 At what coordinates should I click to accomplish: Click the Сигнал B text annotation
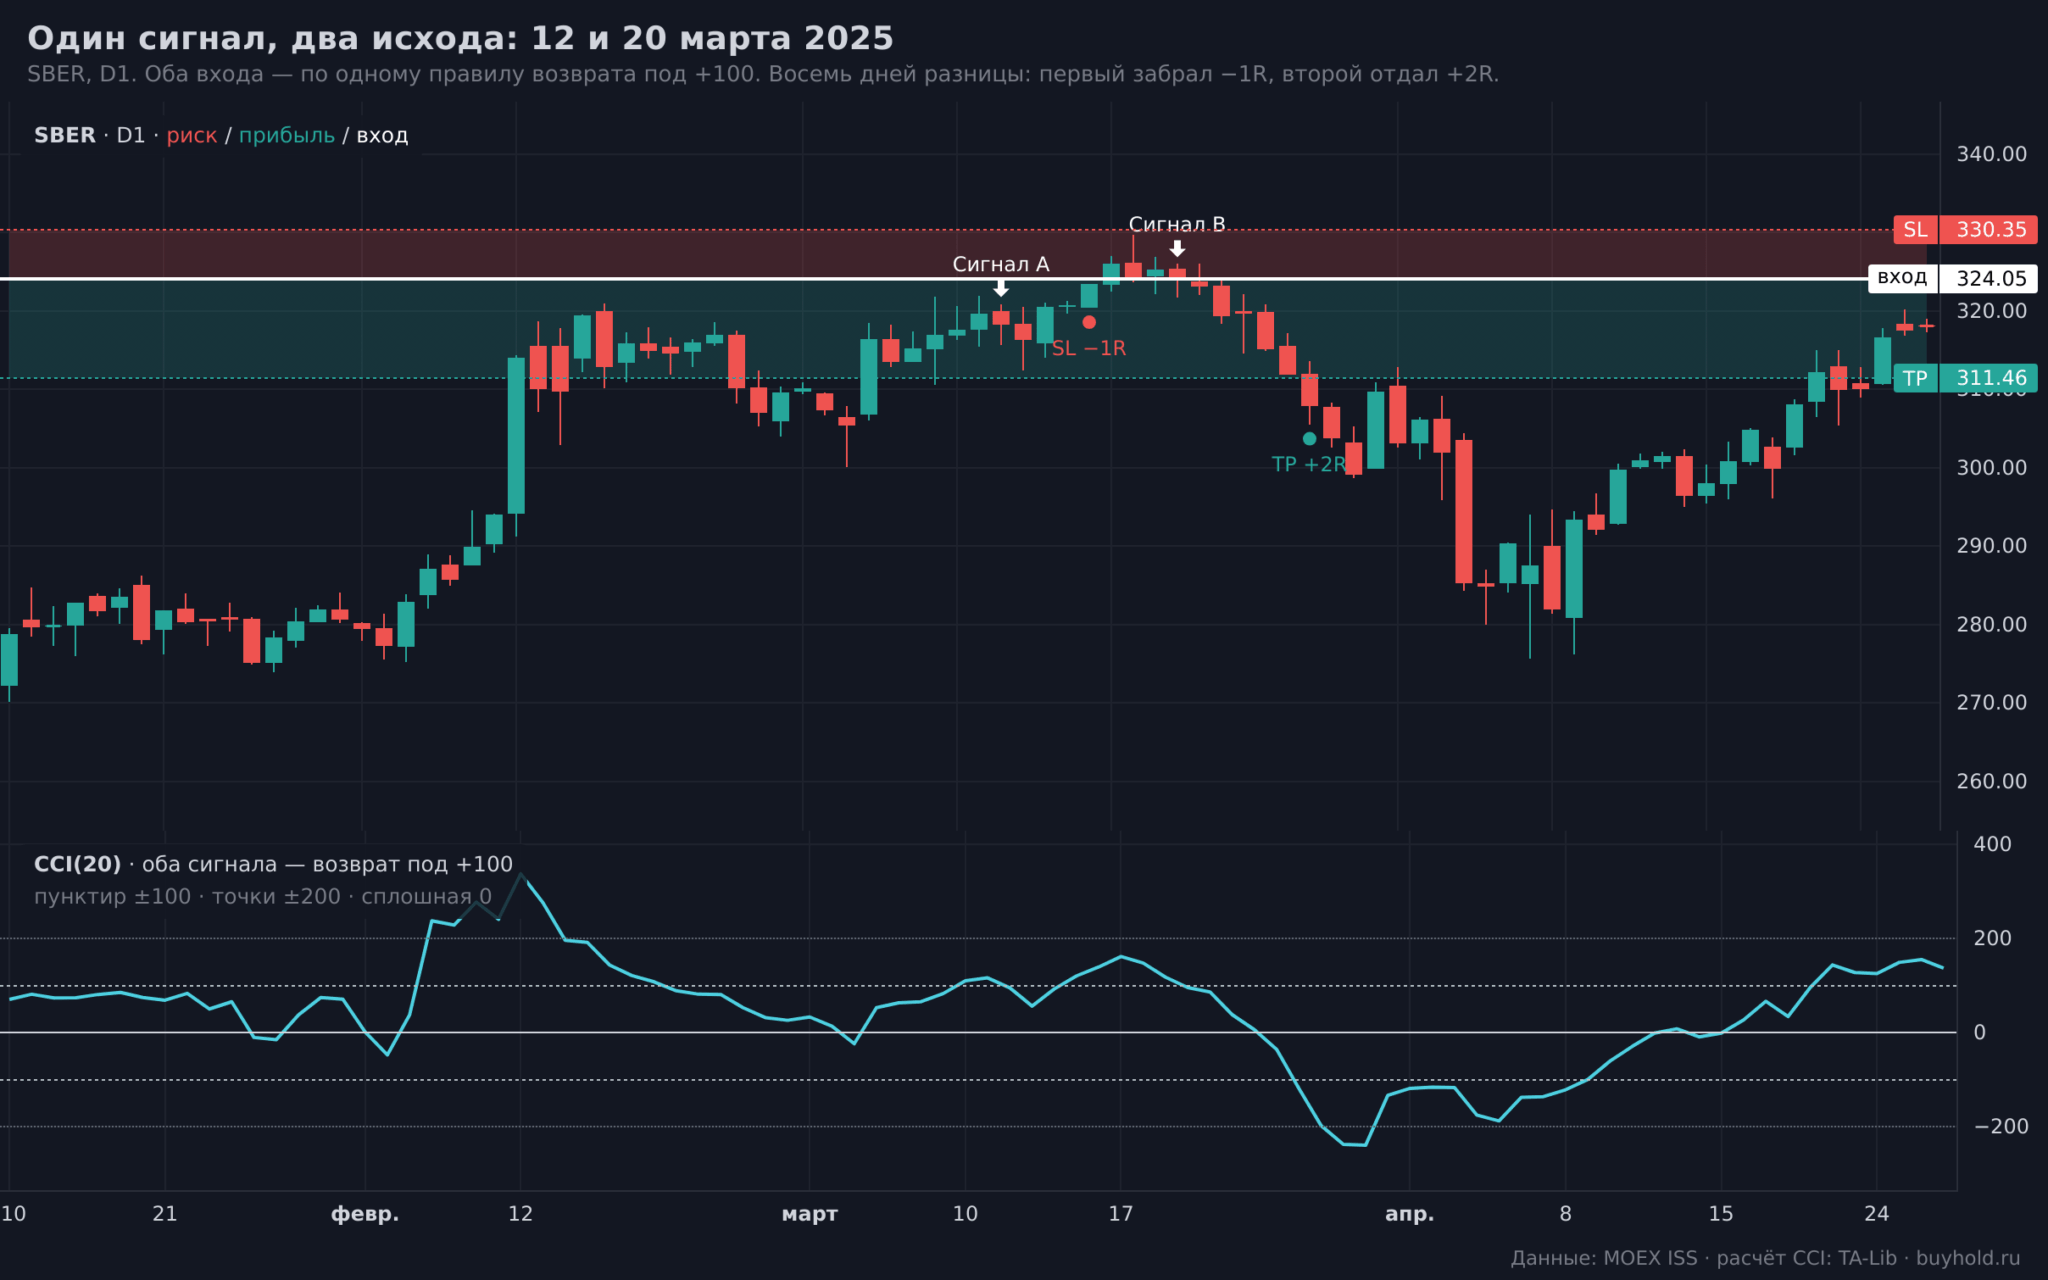1177,224
